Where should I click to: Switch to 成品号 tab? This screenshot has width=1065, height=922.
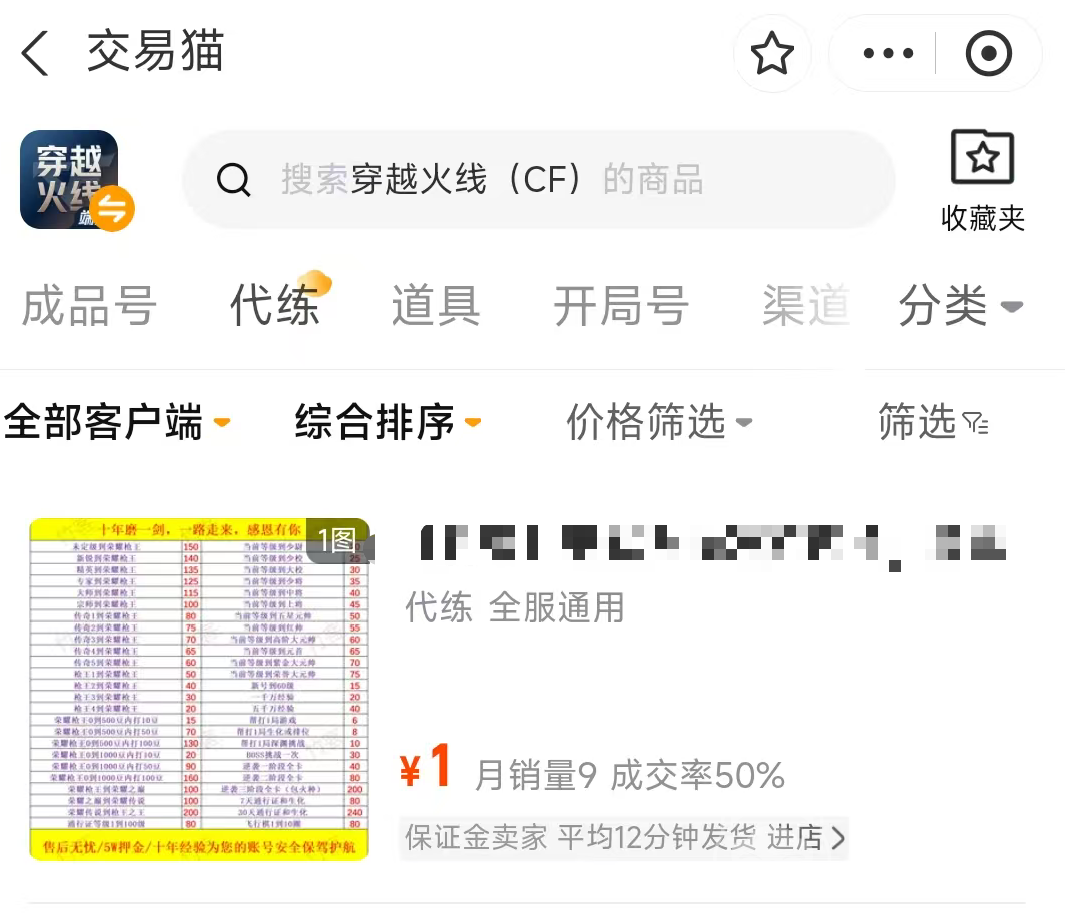(x=89, y=306)
